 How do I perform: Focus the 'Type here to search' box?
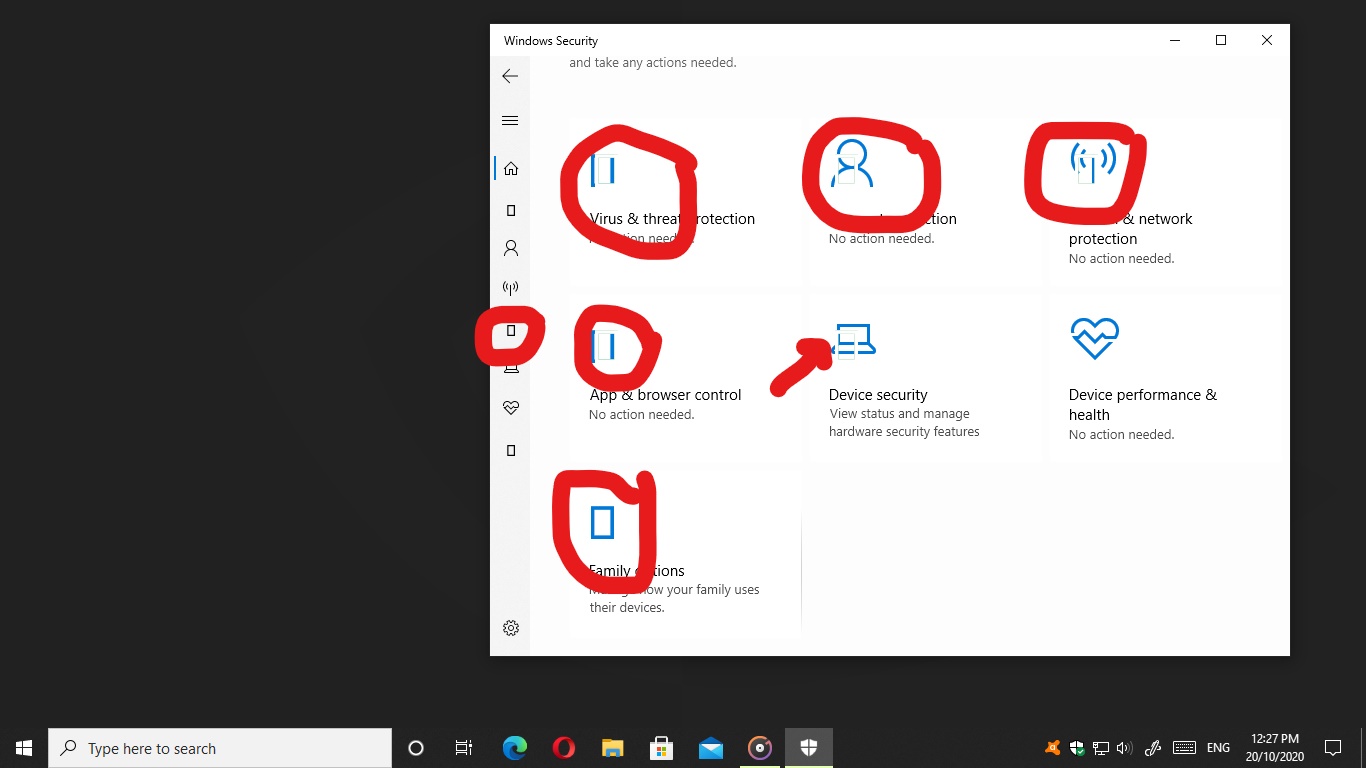pyautogui.click(x=220, y=748)
